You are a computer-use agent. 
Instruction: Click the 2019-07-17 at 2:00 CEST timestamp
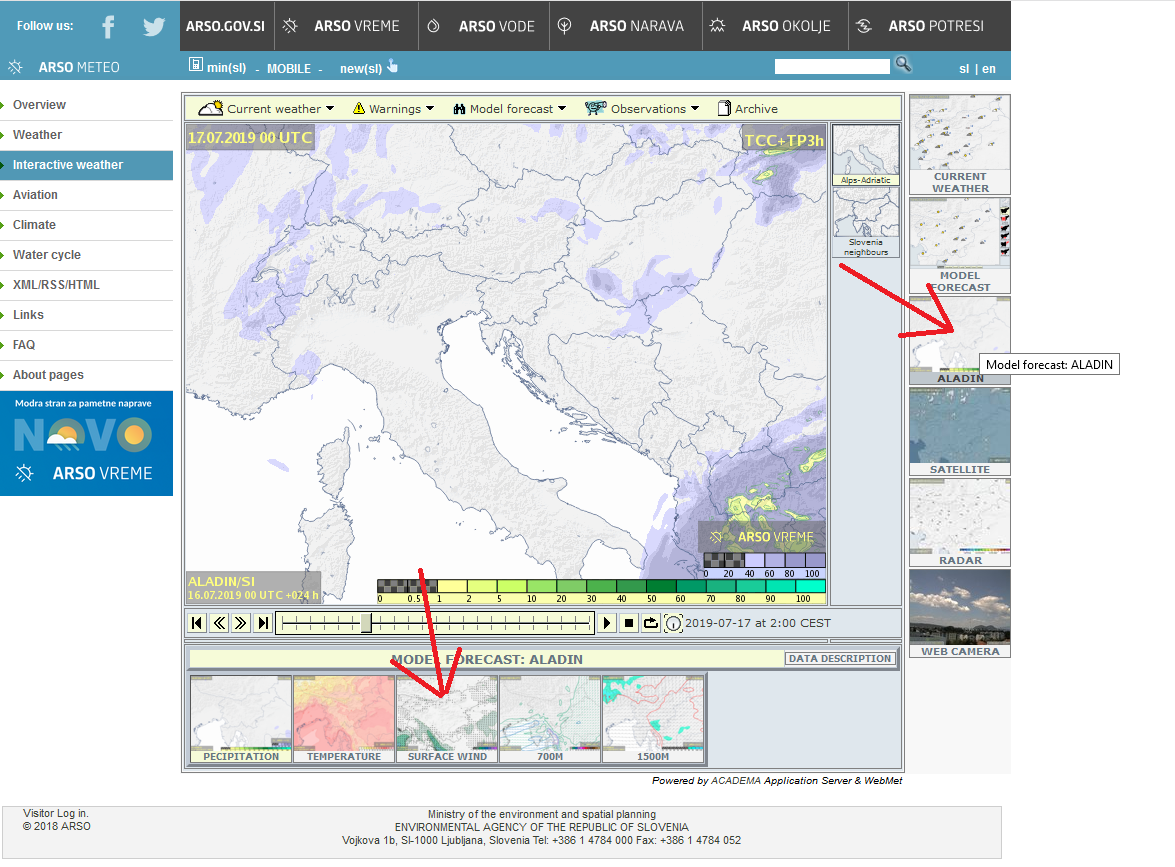(x=758, y=623)
